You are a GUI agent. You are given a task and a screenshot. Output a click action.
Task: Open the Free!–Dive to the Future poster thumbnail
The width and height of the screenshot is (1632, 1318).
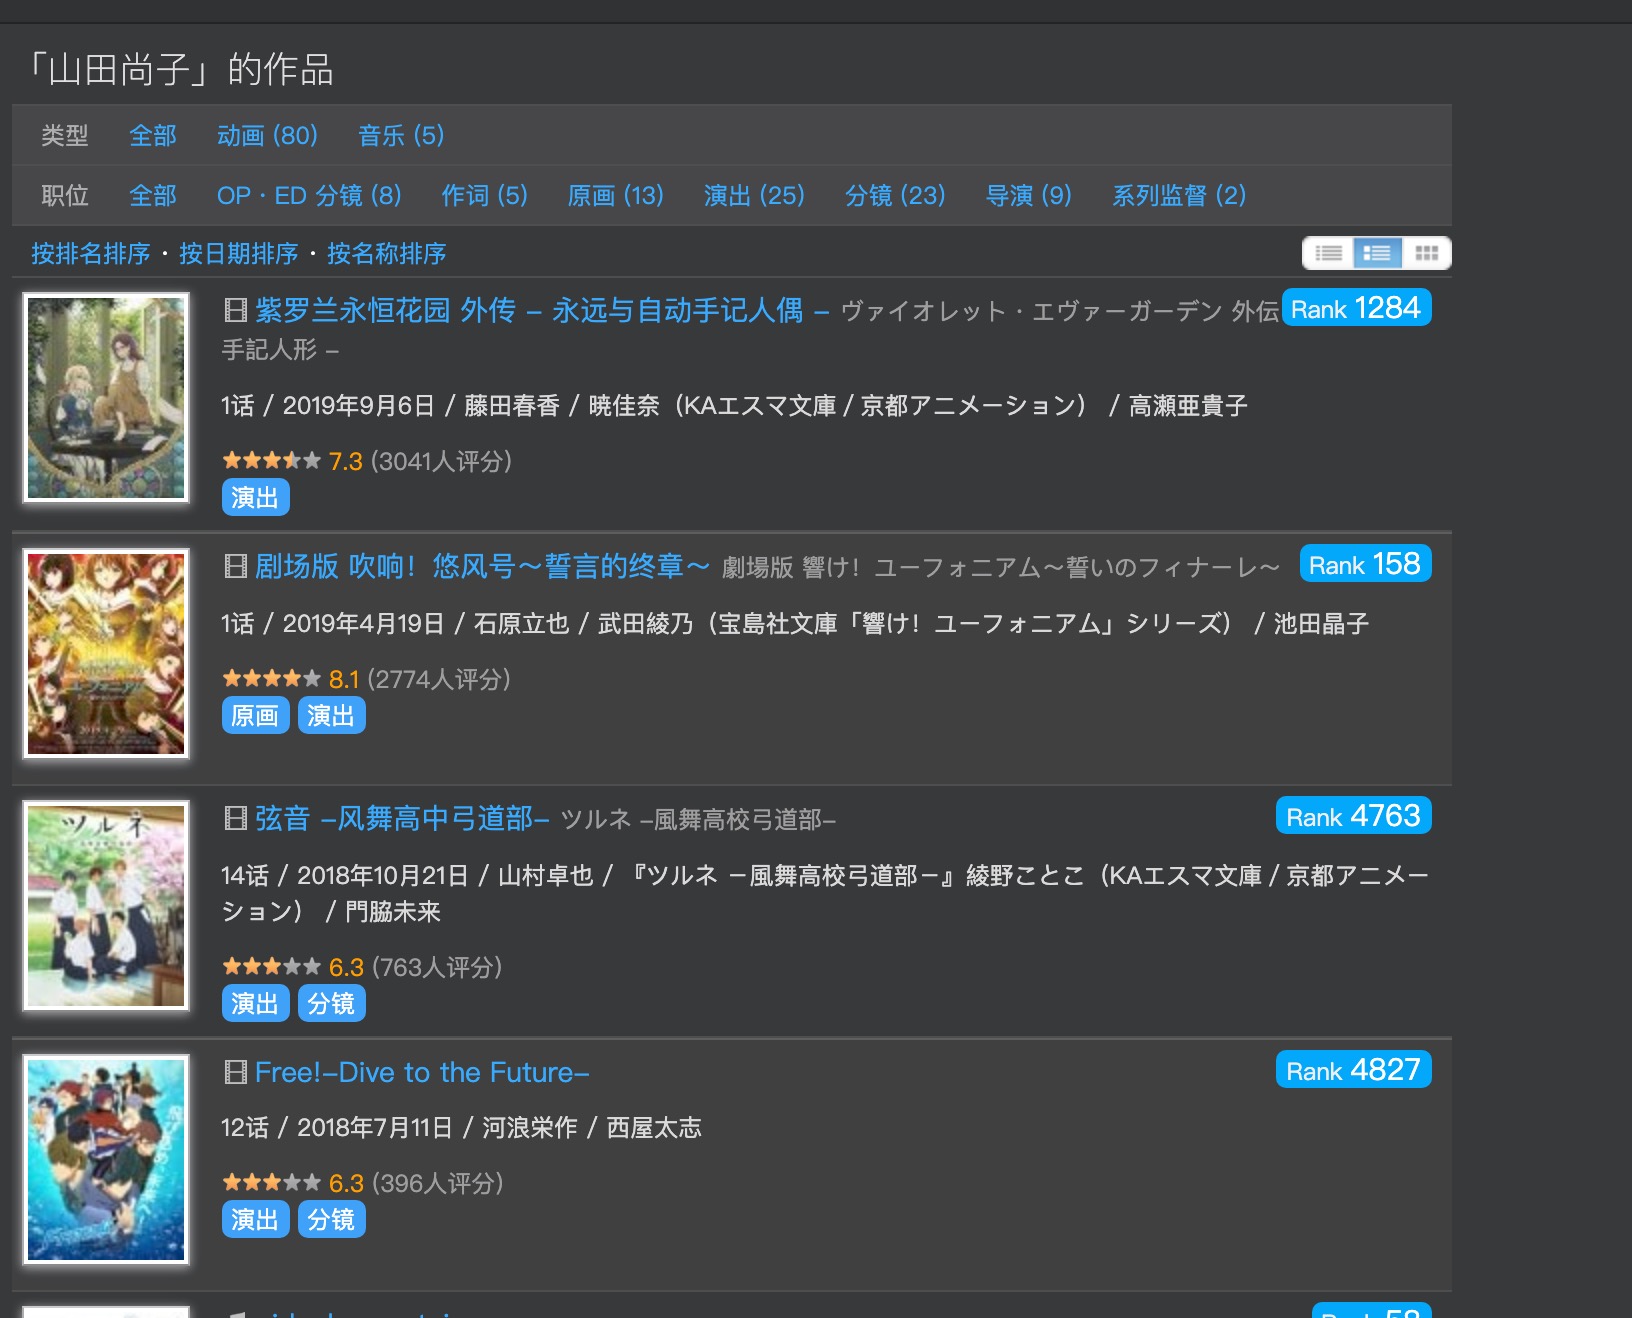(105, 1160)
